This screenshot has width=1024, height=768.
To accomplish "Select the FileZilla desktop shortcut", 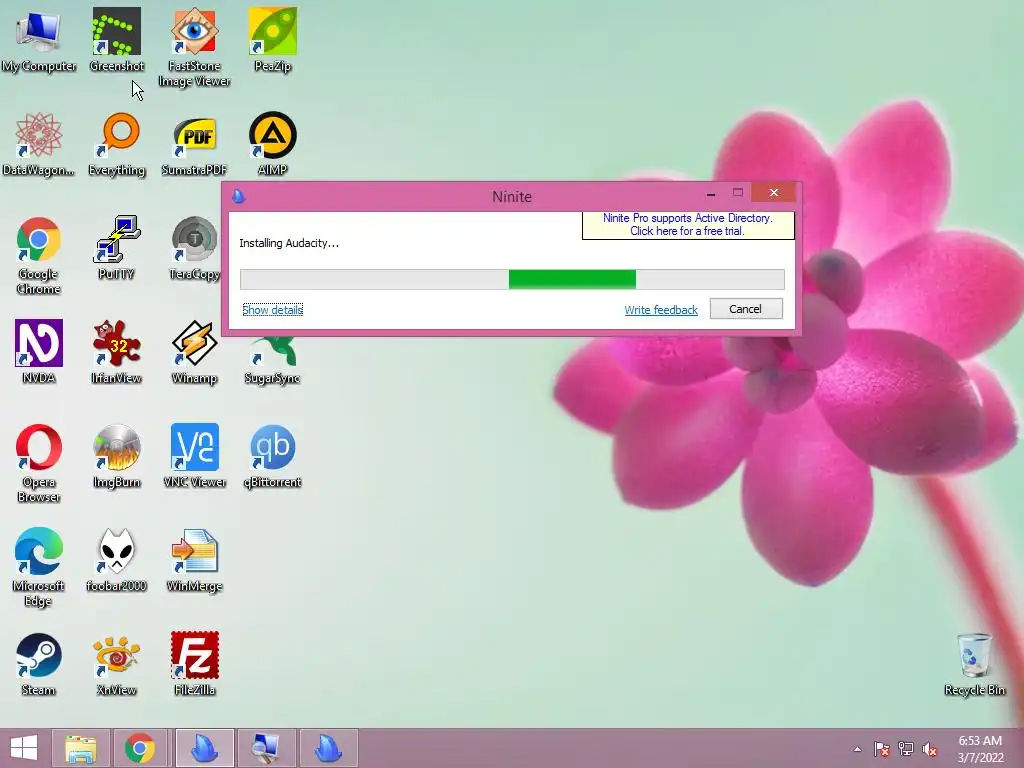I will pos(194,664).
